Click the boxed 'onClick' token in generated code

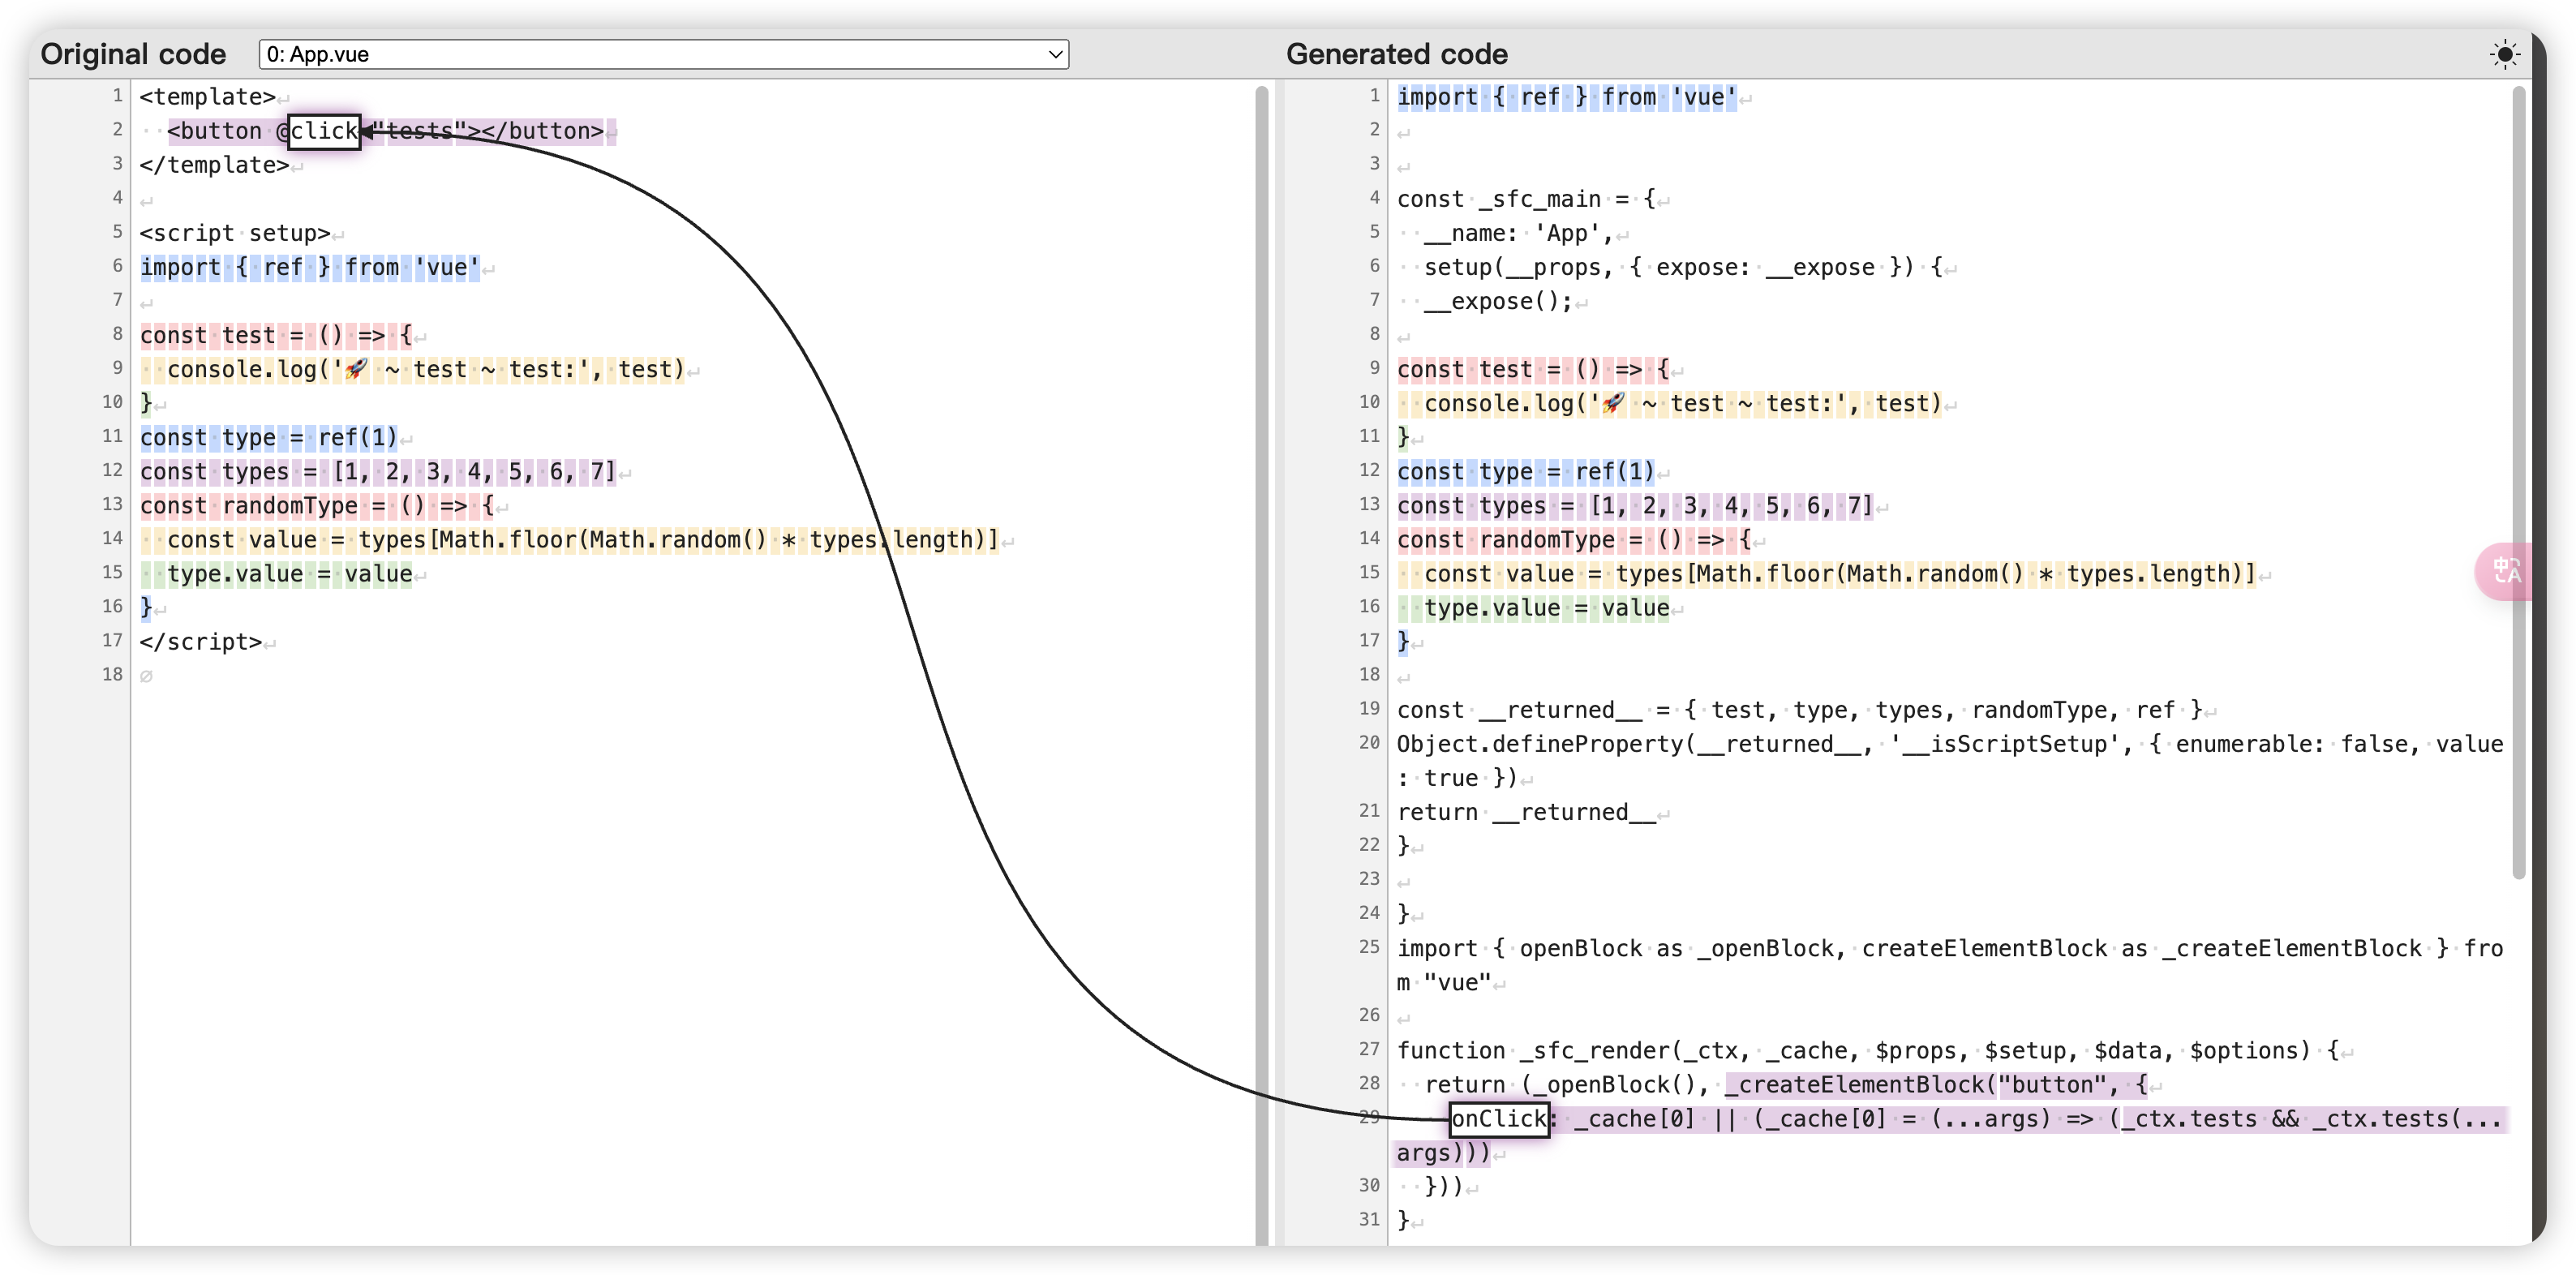point(1498,1119)
